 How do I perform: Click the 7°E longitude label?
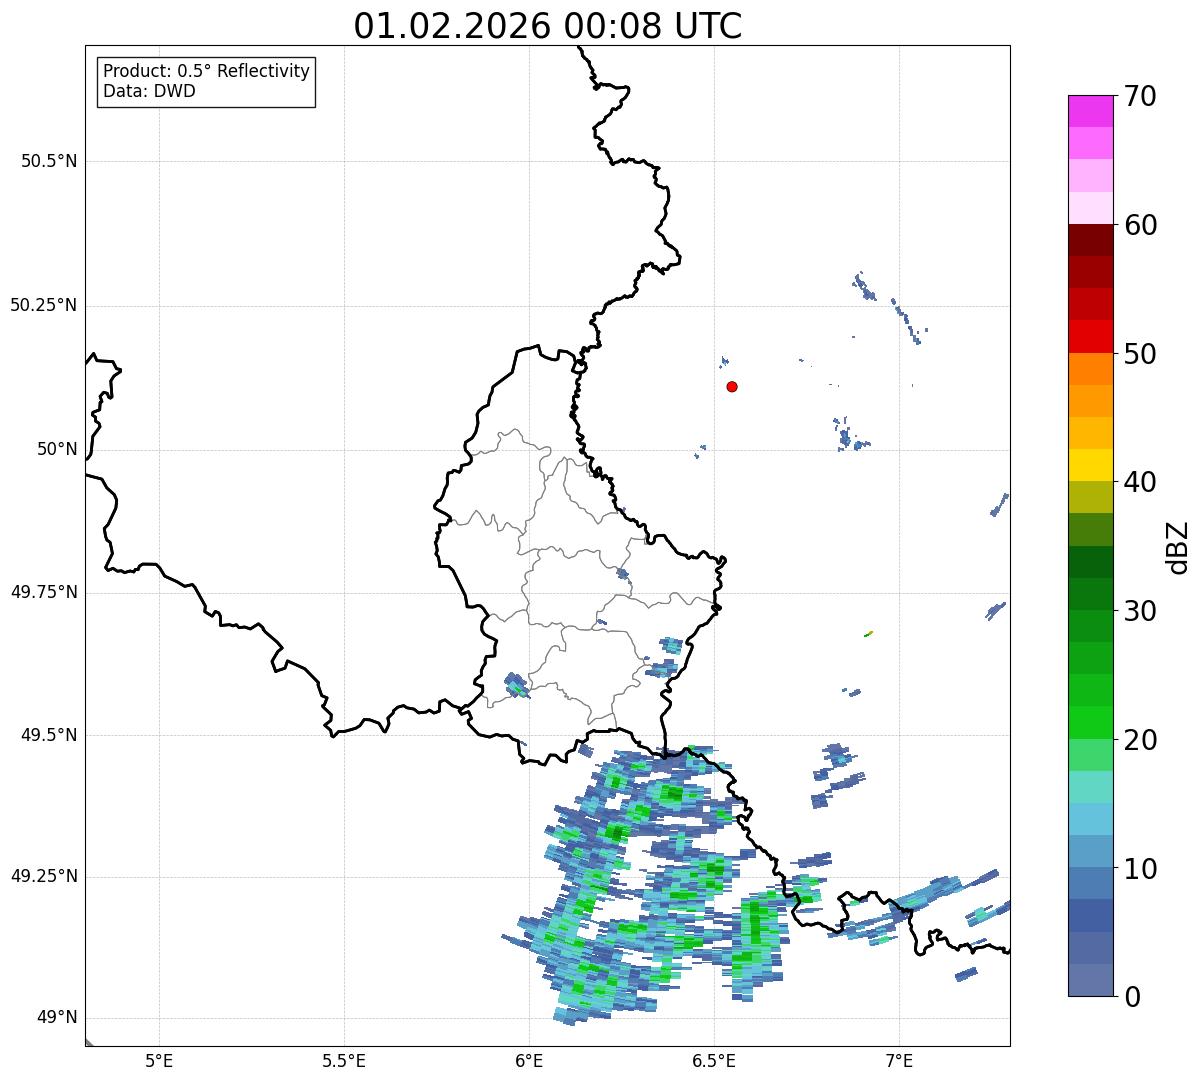[899, 1060]
